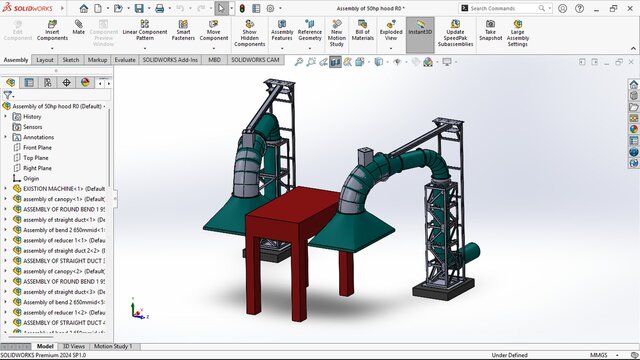Viewport: 640px width, 360px height.
Task: Click Zoom to Fit in the view toolbar
Action: (299, 62)
